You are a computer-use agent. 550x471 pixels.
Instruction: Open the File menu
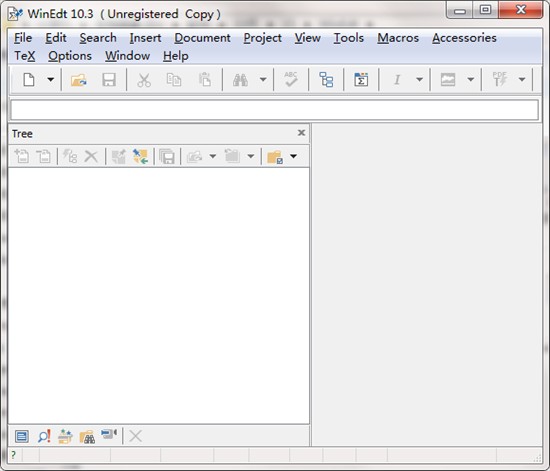coord(23,38)
